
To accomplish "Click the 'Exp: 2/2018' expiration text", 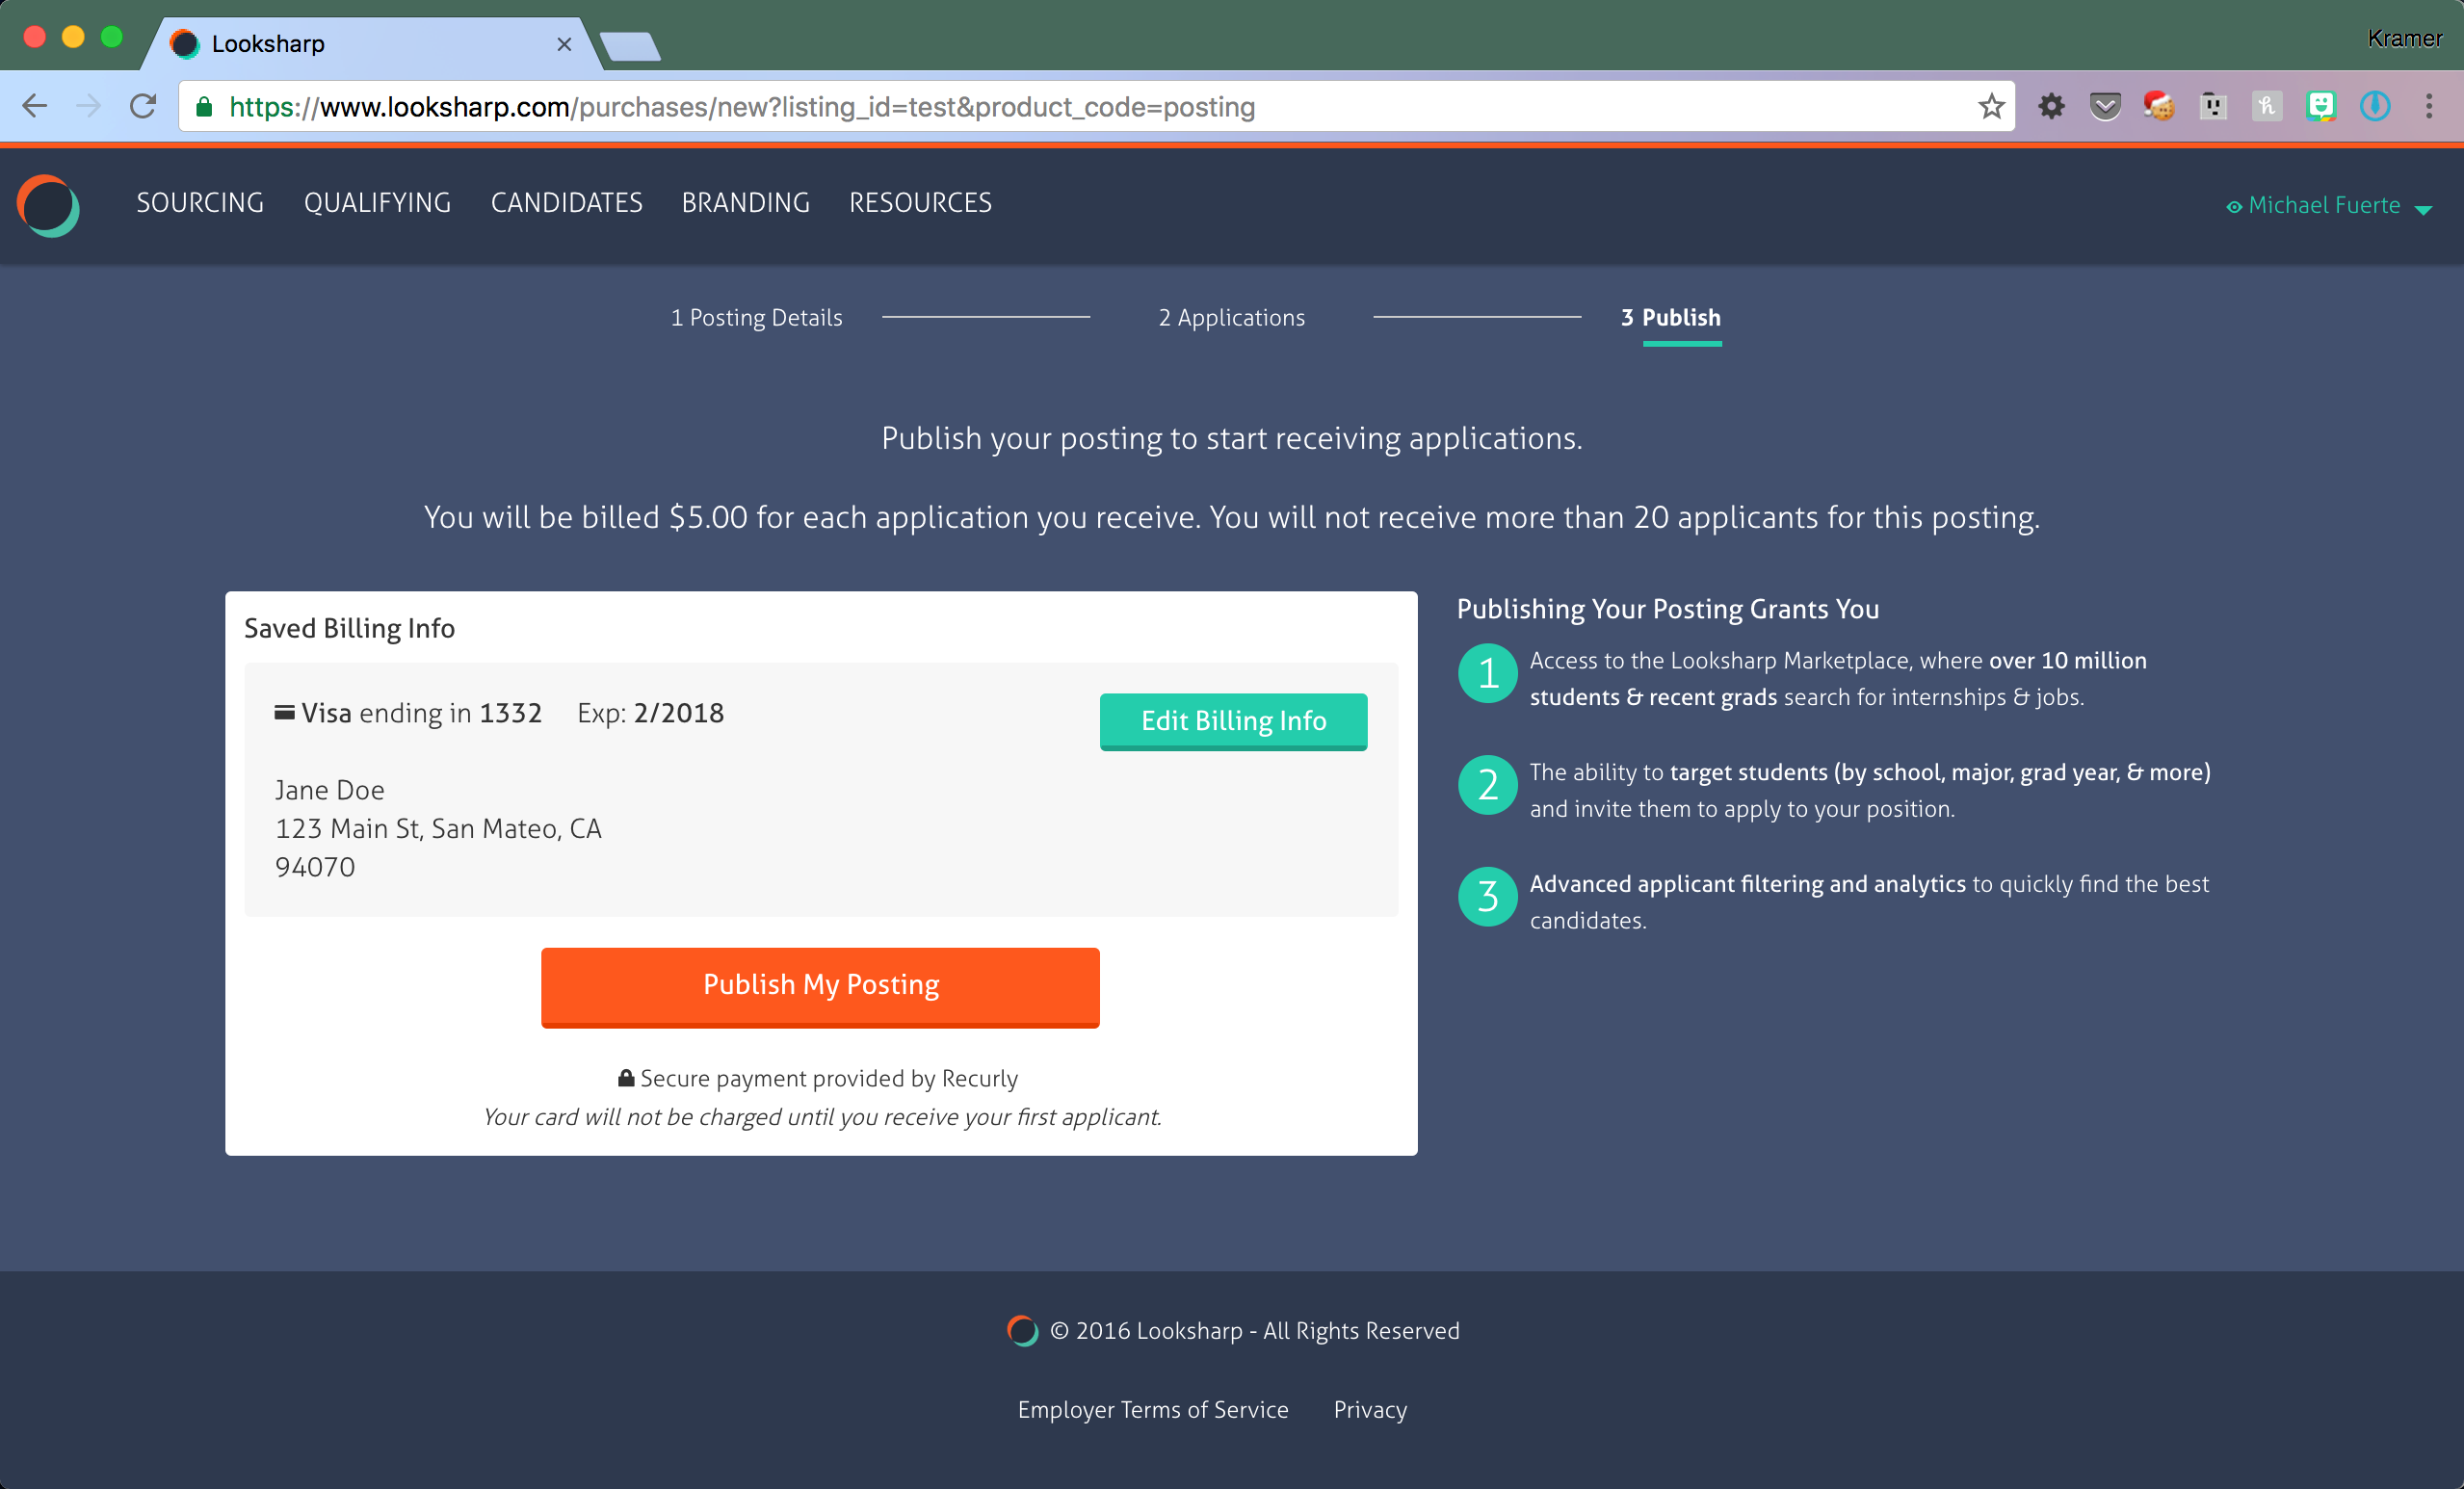I will 650,713.
